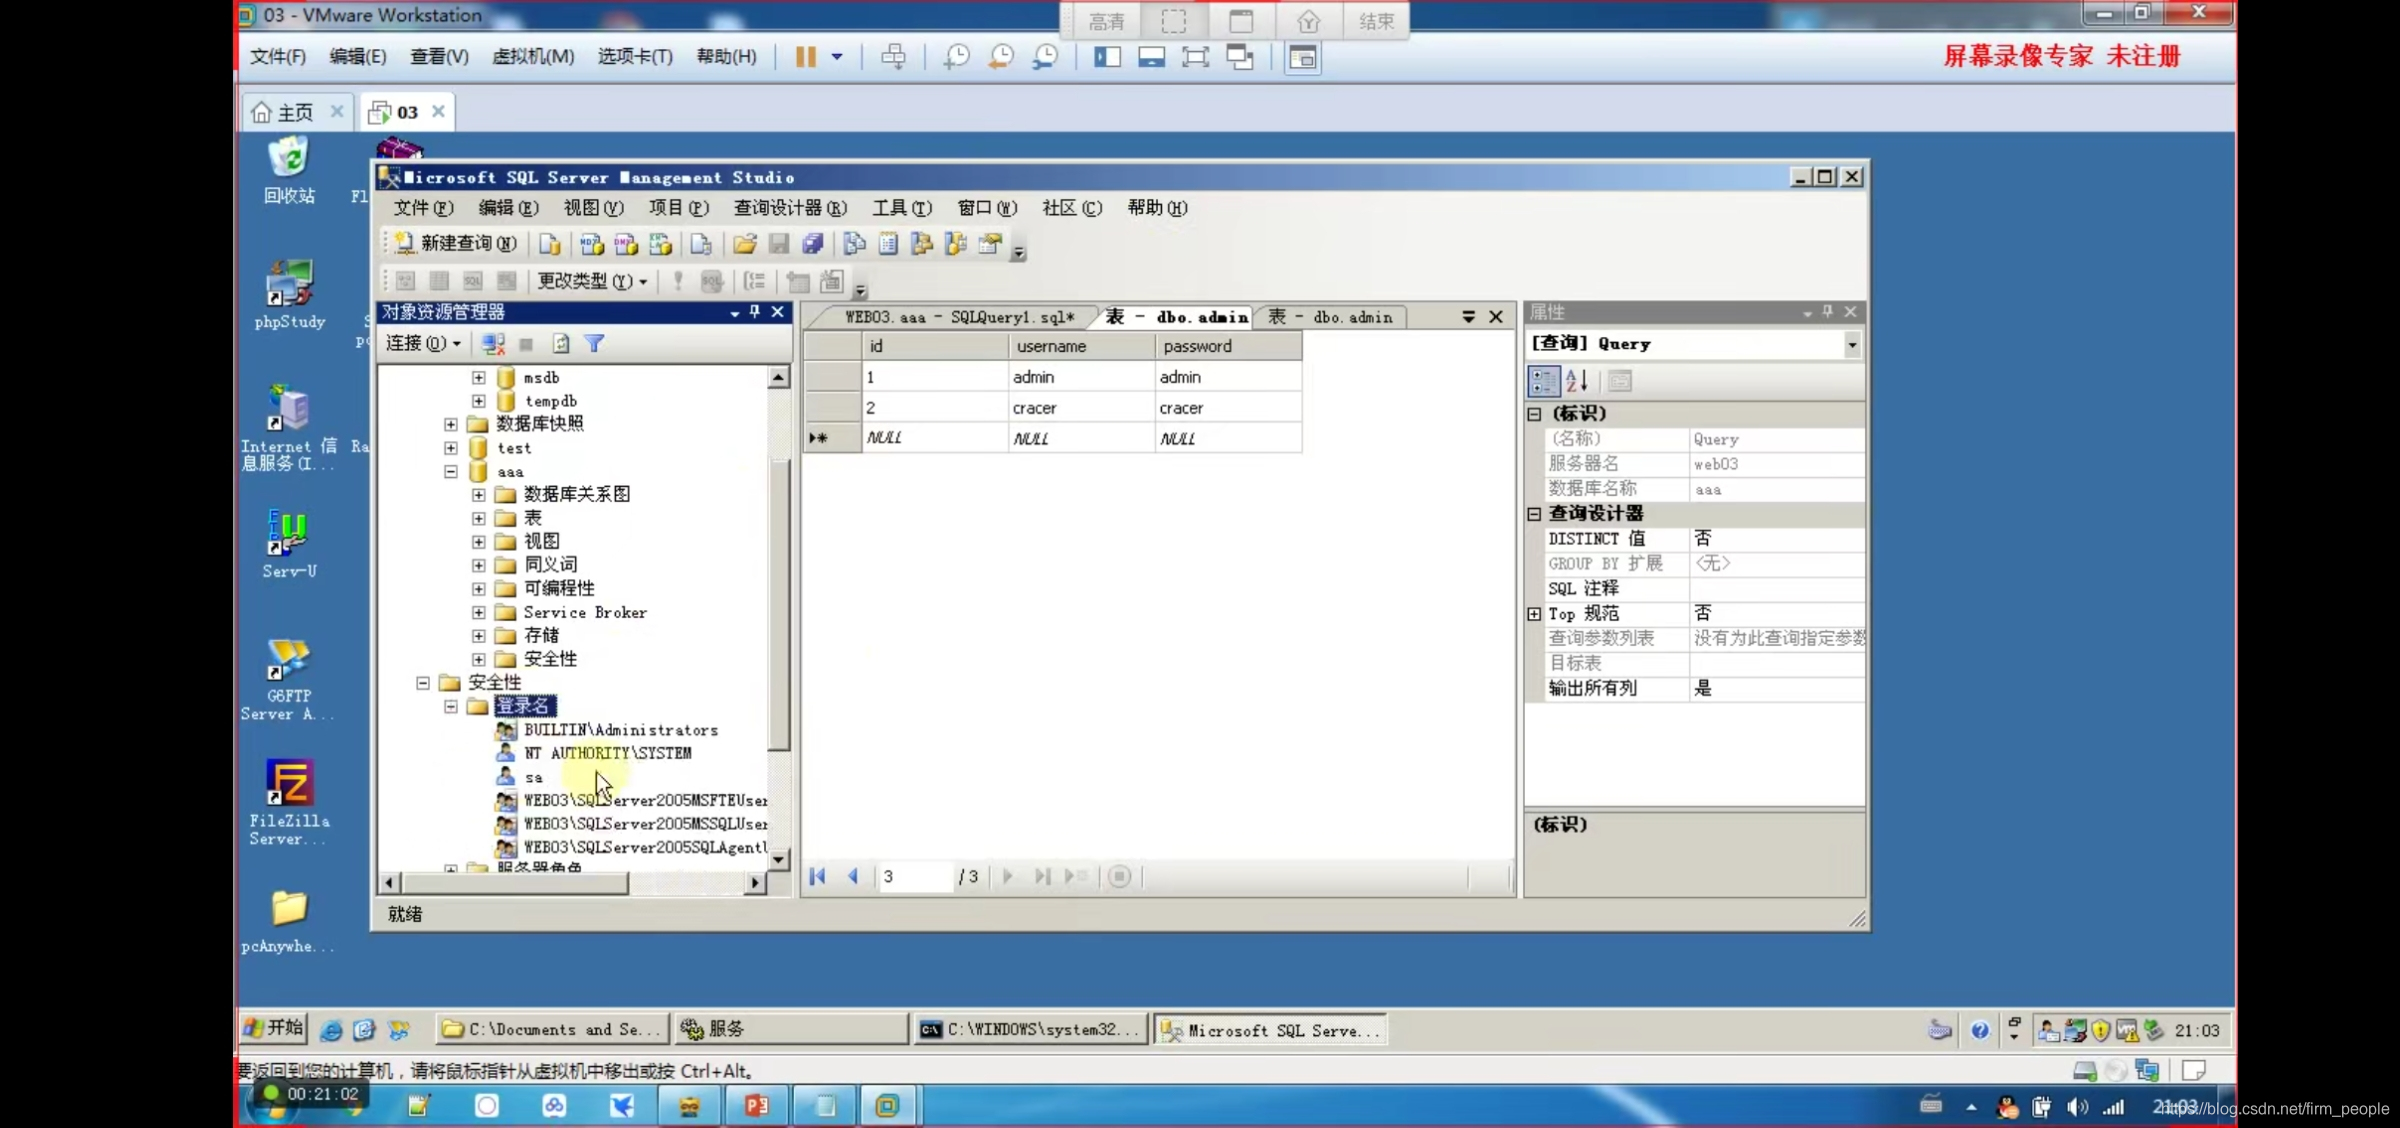Expand the Top 规范 property row
The width and height of the screenshot is (2400, 1128).
pos(1535,614)
